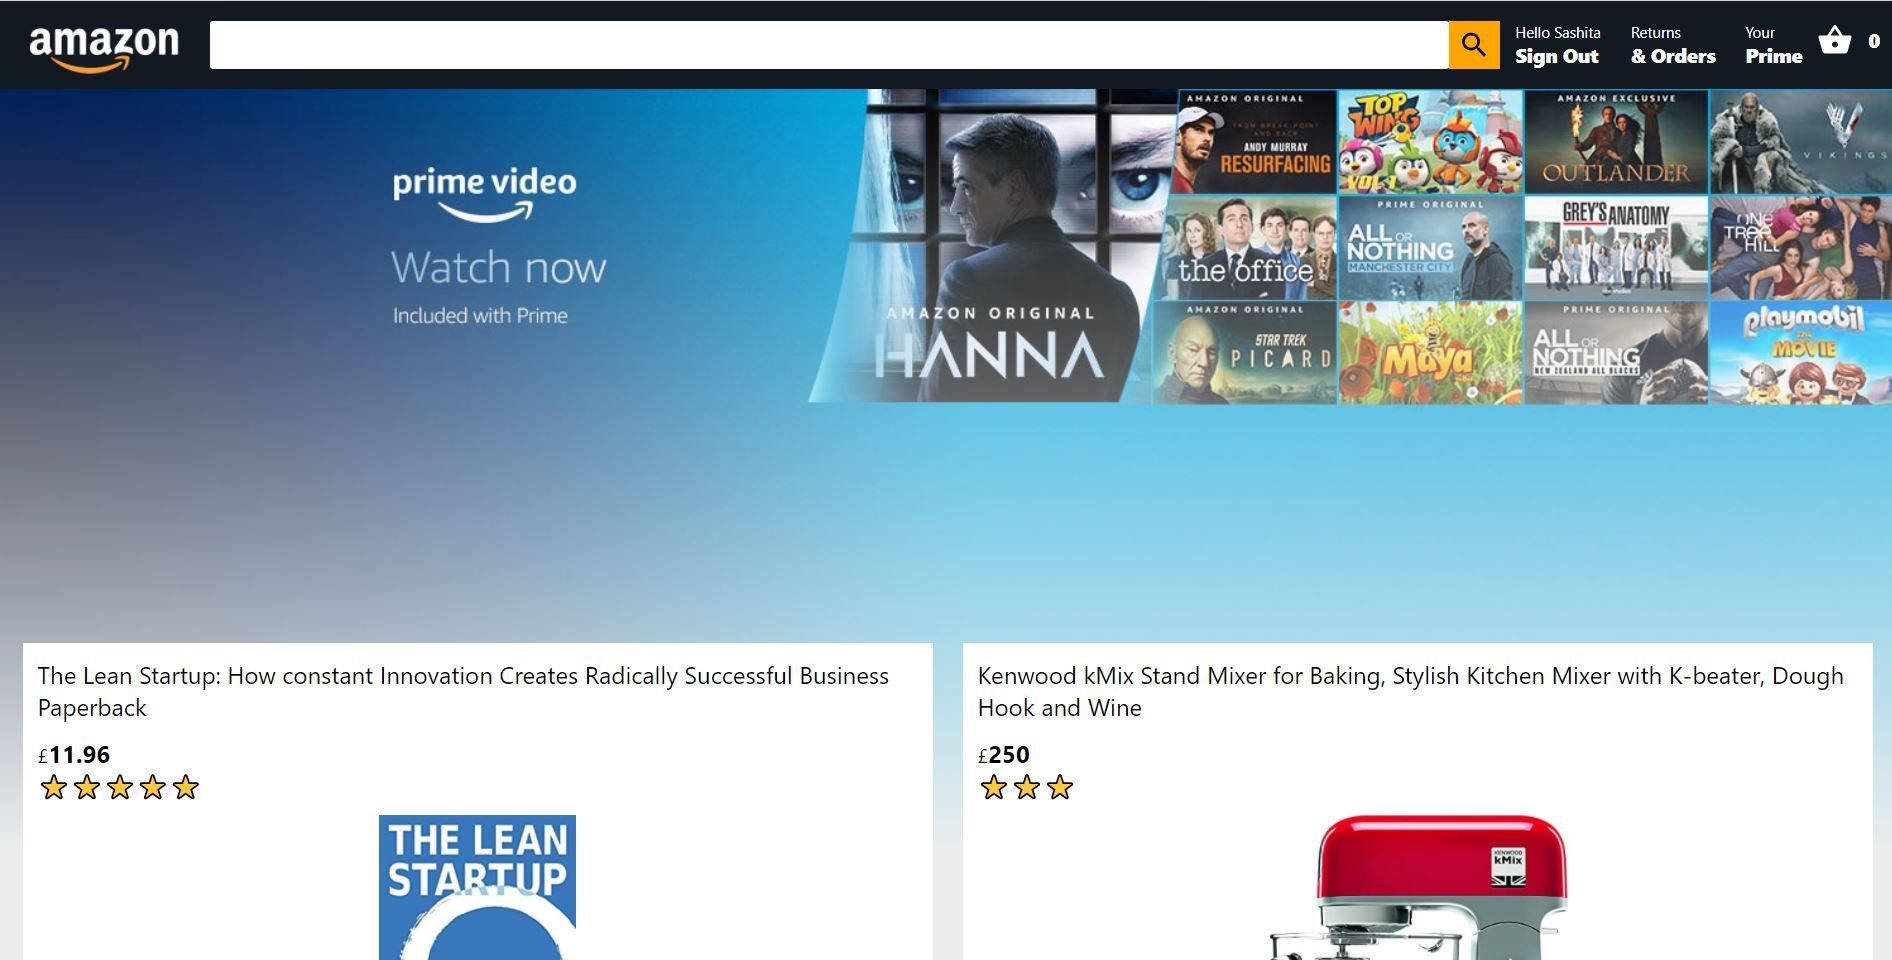Open the Playmobil The Movie thumbnail
This screenshot has height=960, width=1892.
pos(1800,353)
